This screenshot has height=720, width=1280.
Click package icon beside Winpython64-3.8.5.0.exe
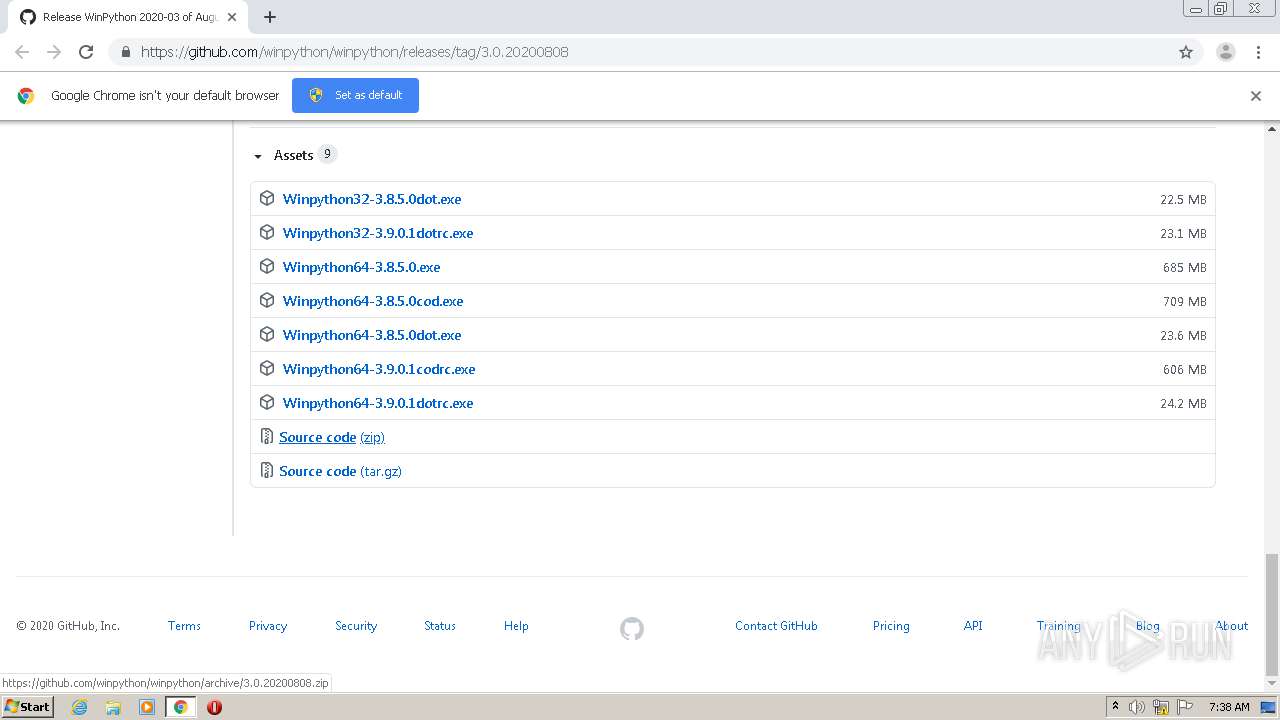[267, 266]
